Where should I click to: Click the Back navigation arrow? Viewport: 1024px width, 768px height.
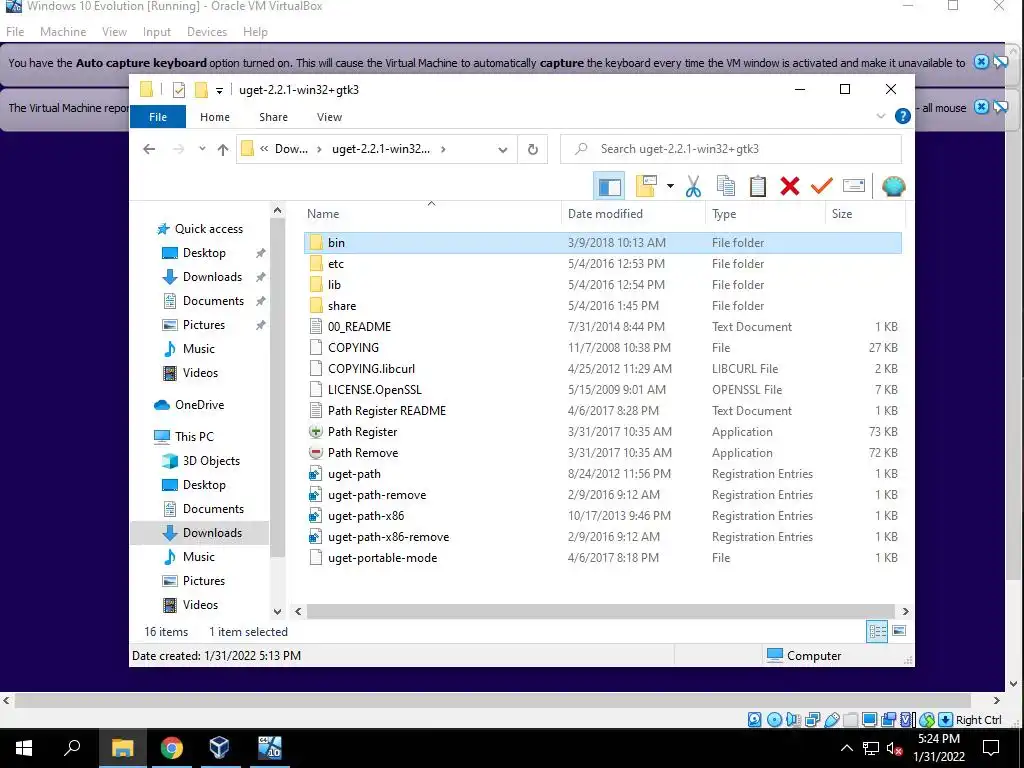point(149,150)
